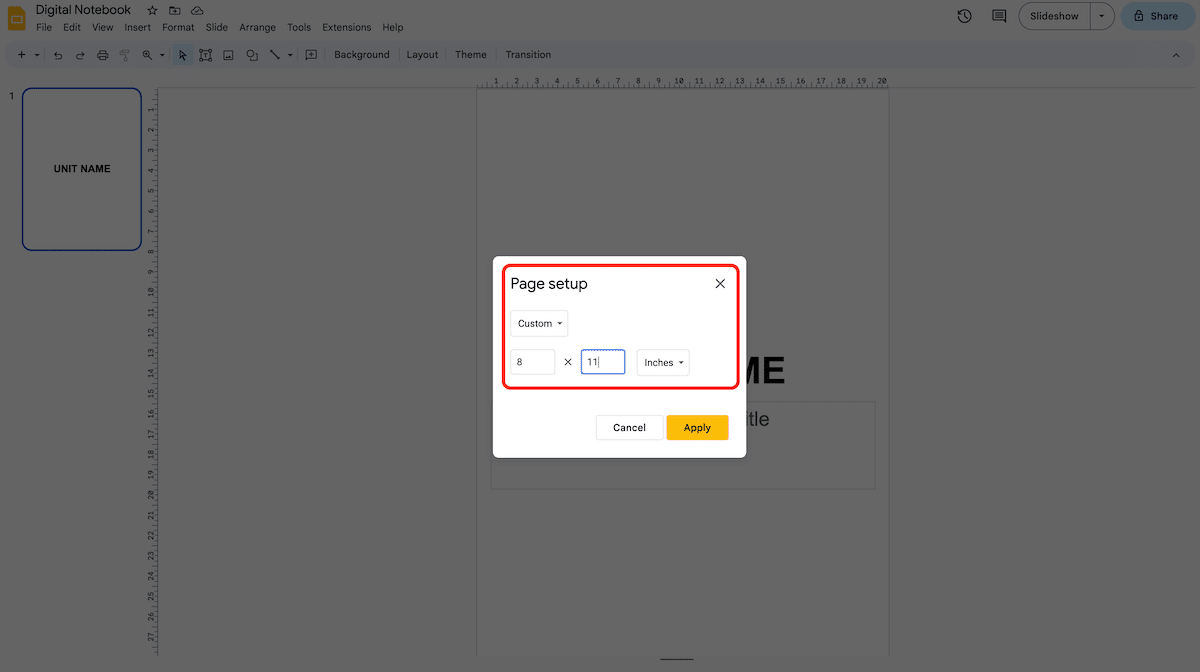Screen dimensions: 1200x672
Task: Select the paint format tool
Action: (x=125, y=55)
